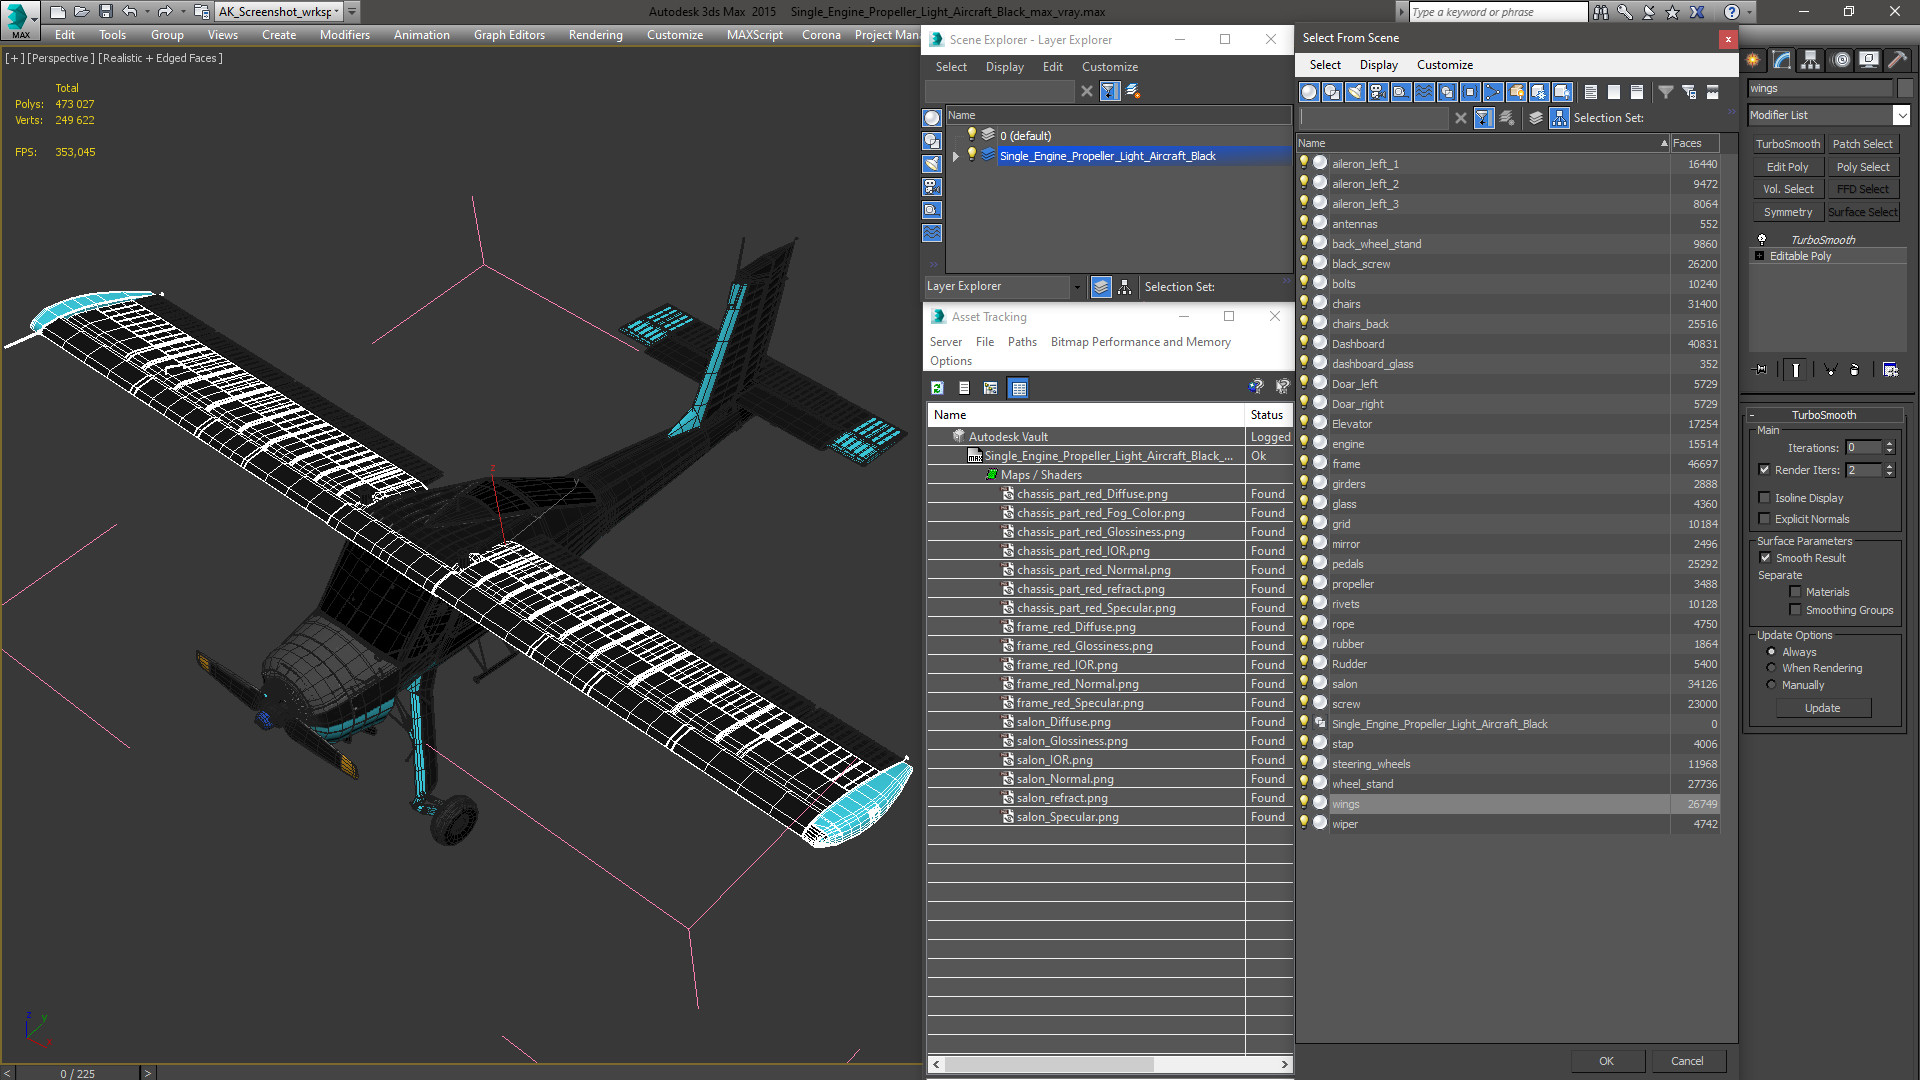Open Bitmap Performance and Memory menu
This screenshot has width=1920, height=1080.
click(1140, 342)
